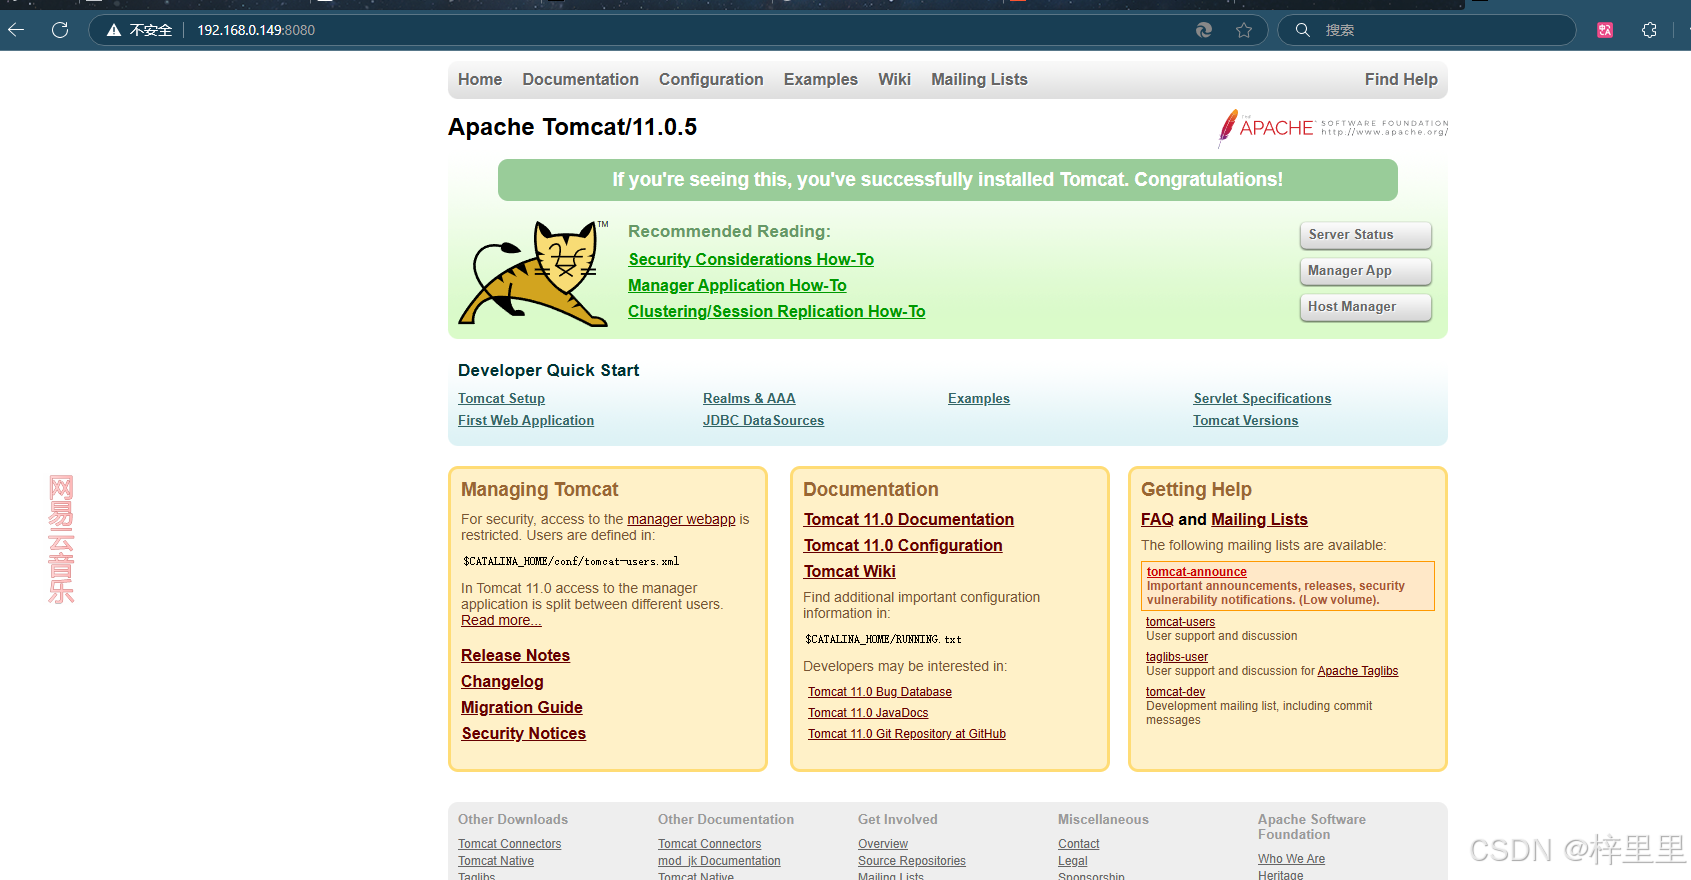Screen dimensions: 1691x880
Task: Open the tomcat-users mailing list
Action: [1180, 622]
